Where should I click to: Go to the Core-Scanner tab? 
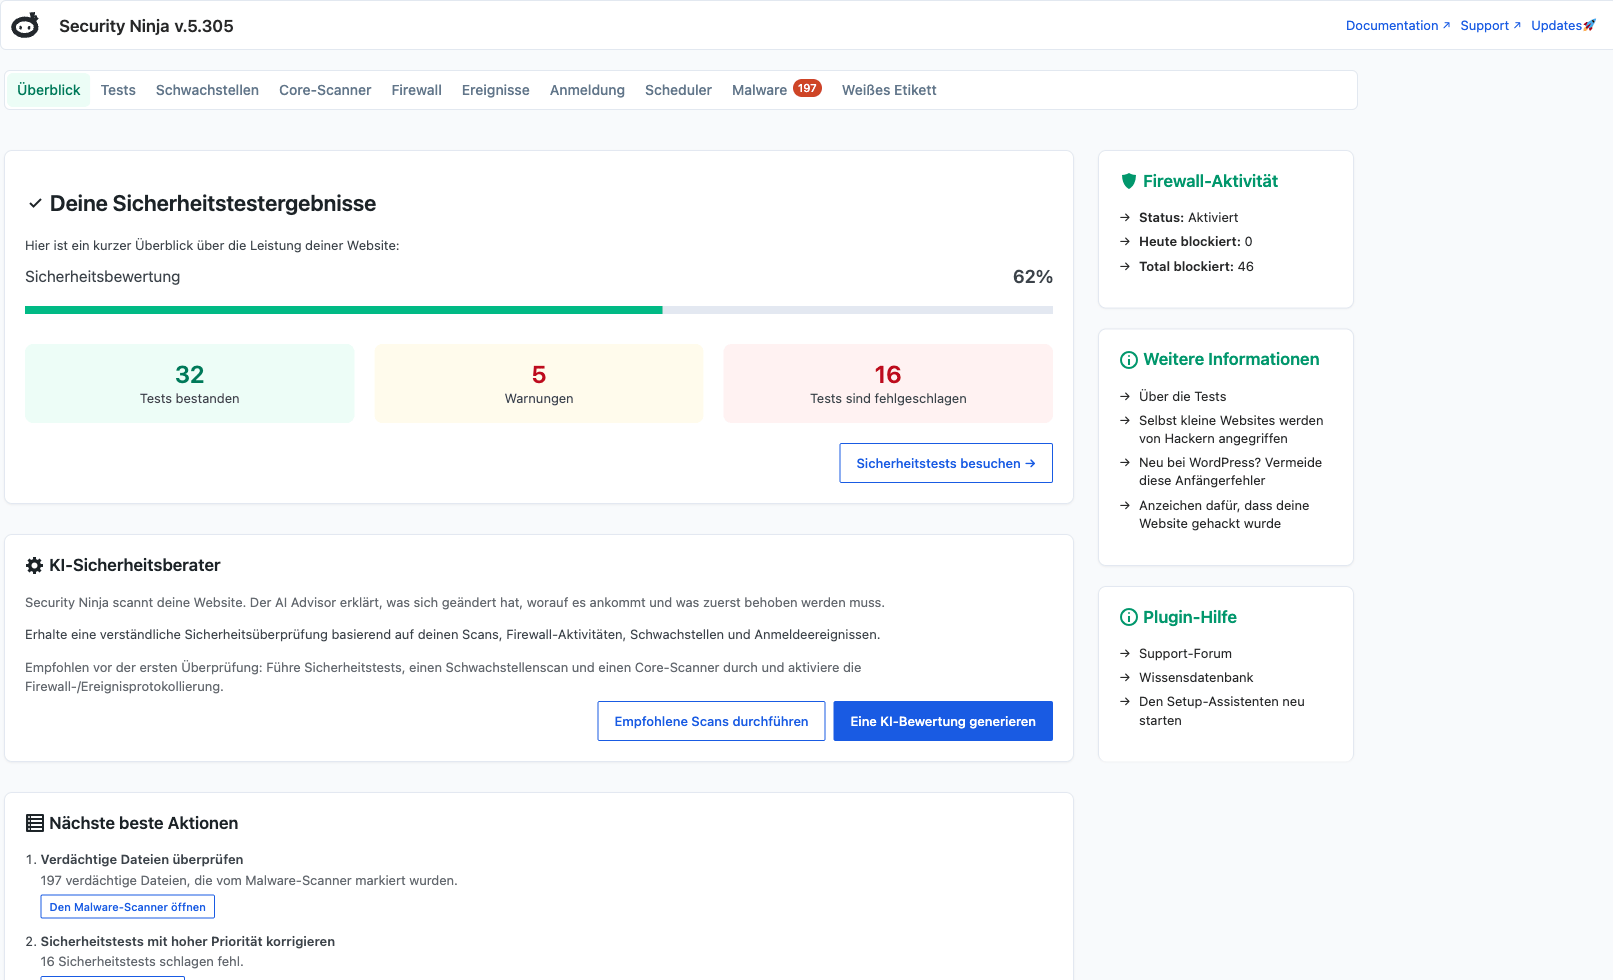click(x=325, y=90)
